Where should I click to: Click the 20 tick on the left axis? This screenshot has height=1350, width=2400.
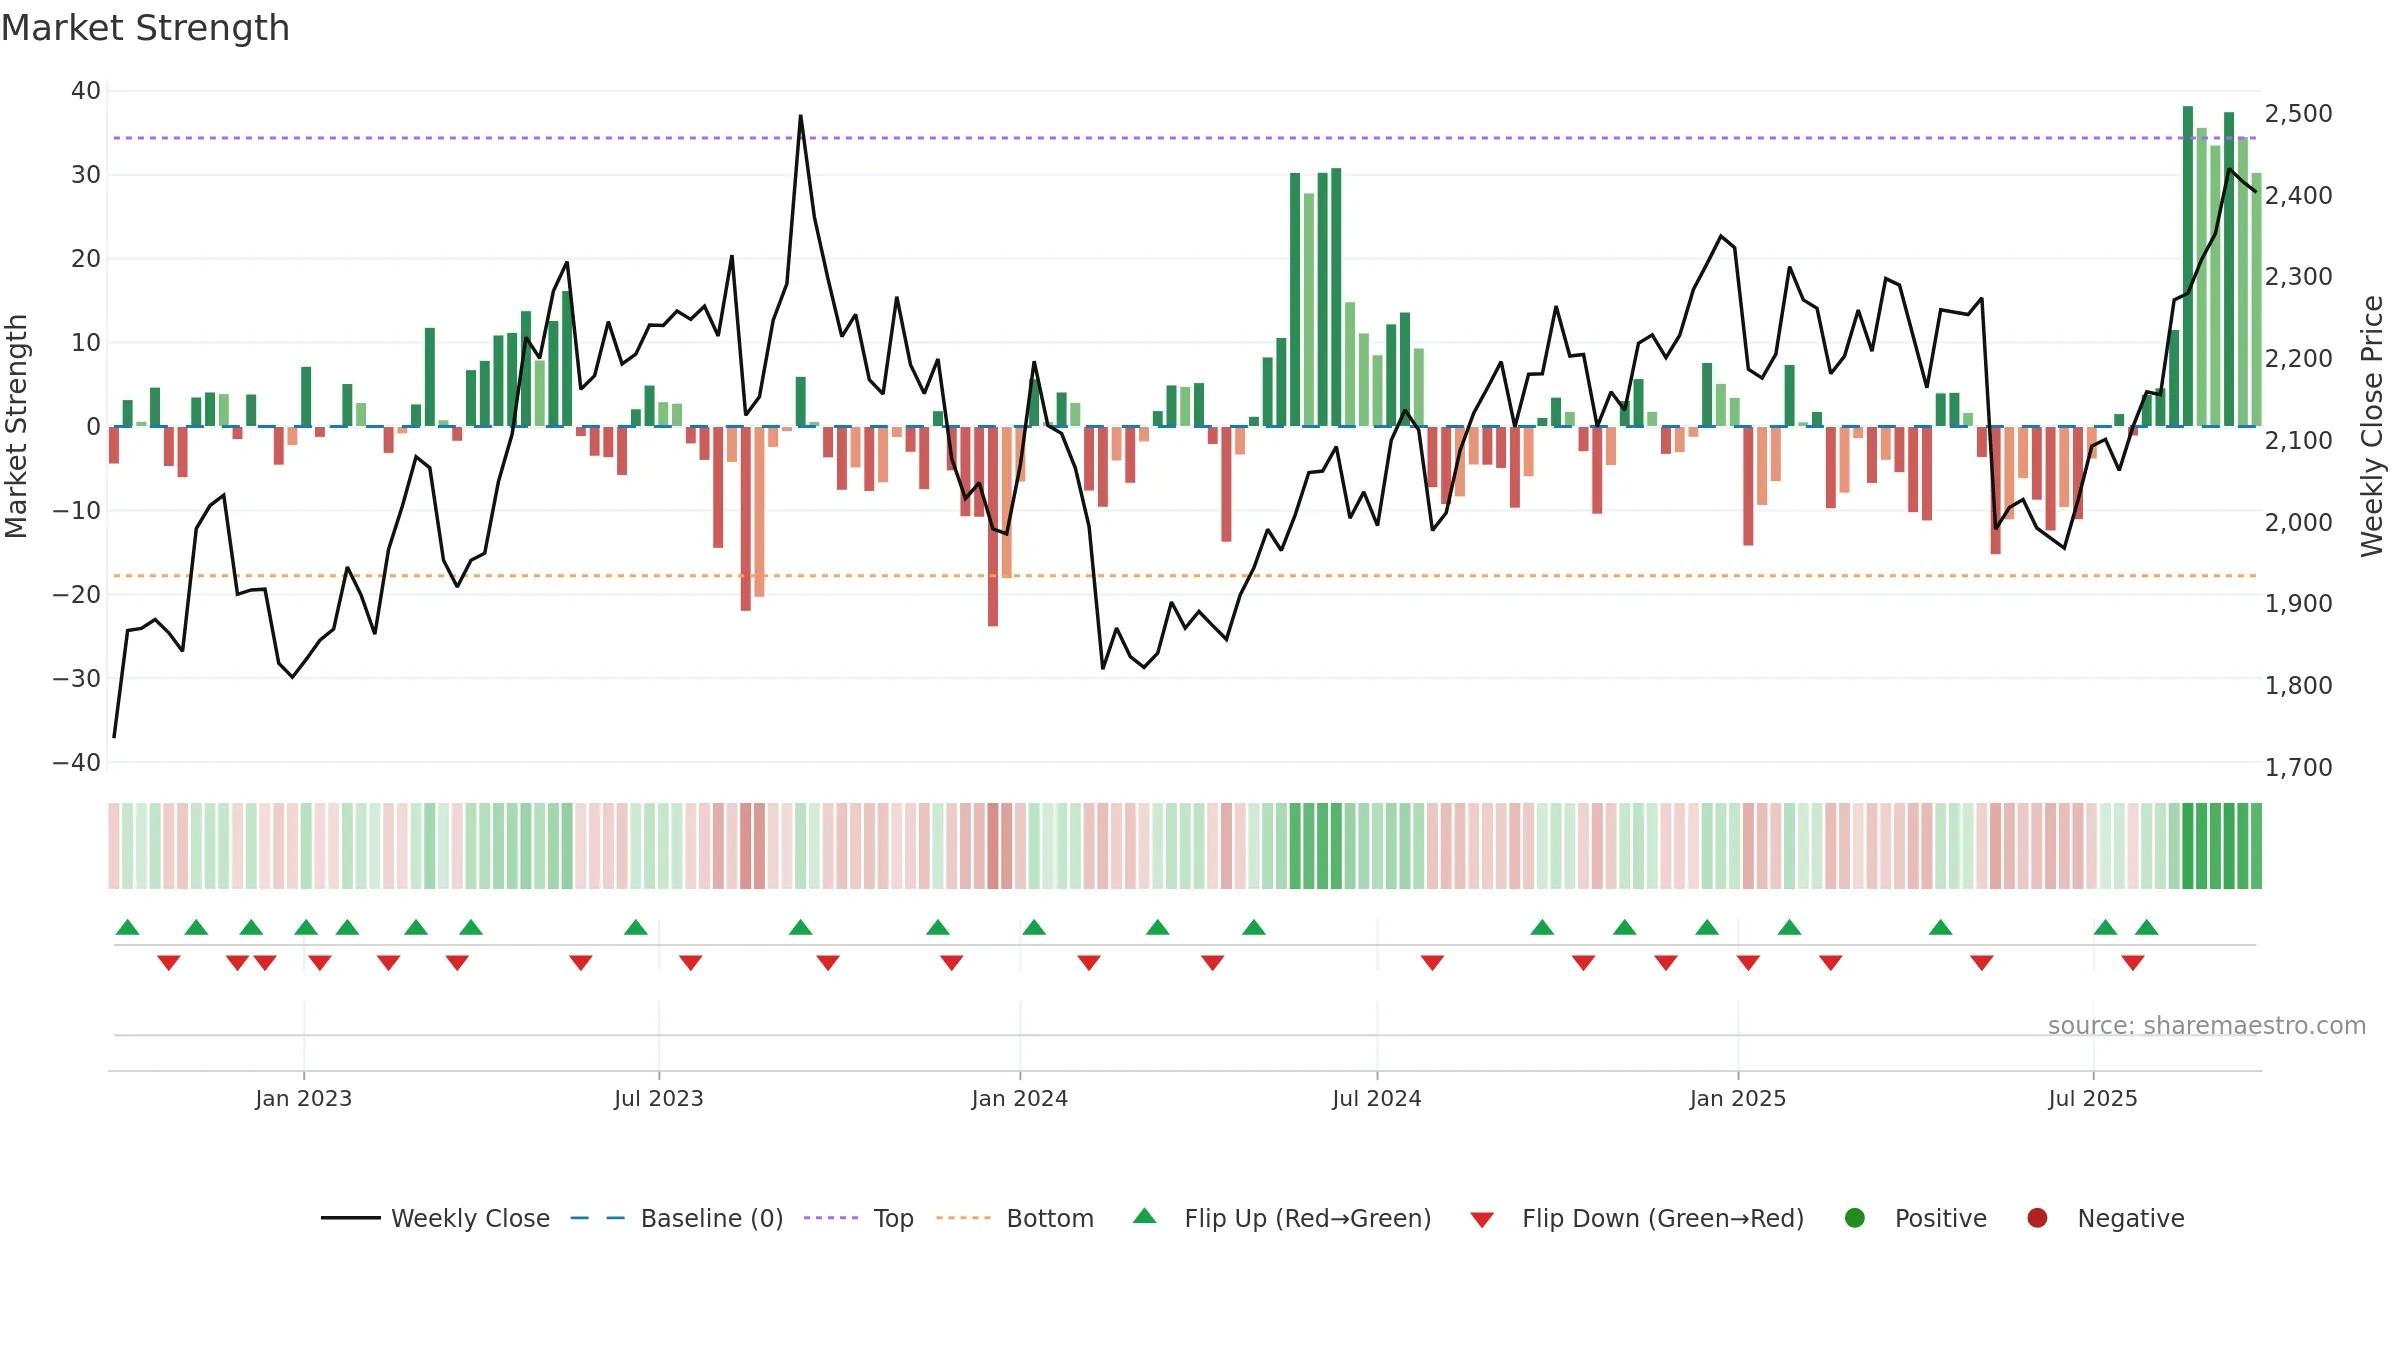(x=86, y=259)
